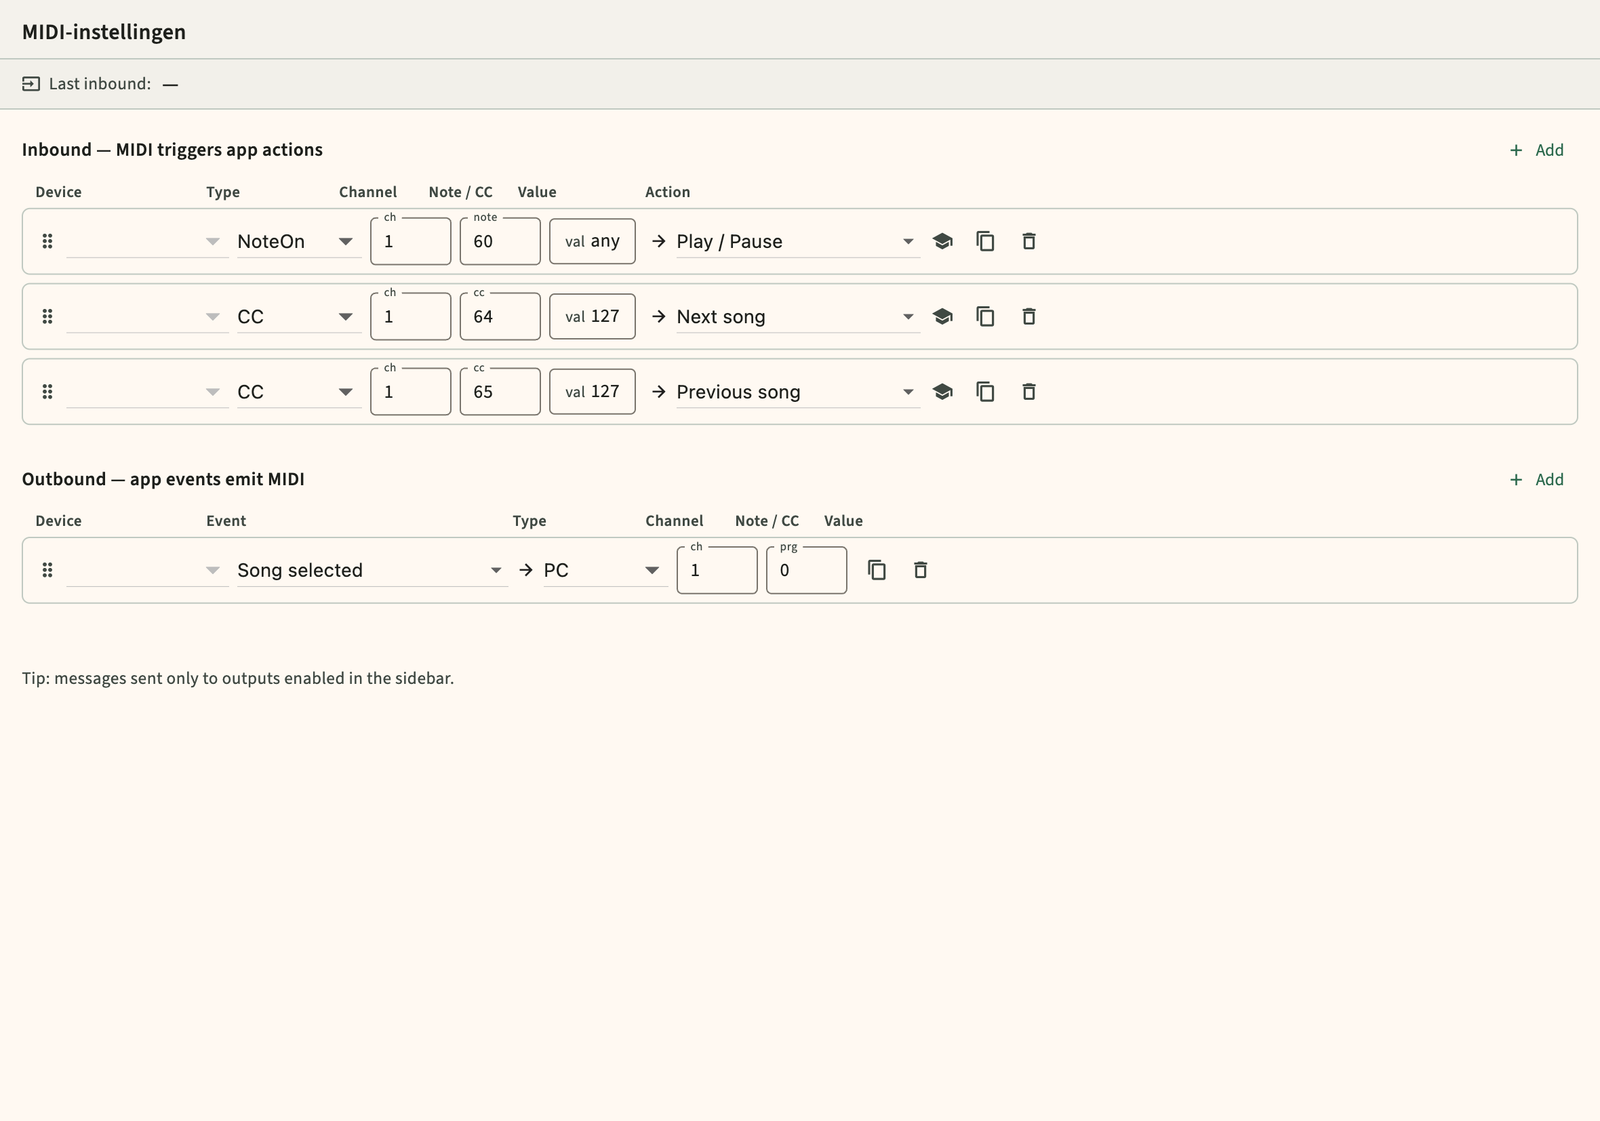Focus the prg field in outbound row
This screenshot has width=1600, height=1121.
[x=806, y=570]
